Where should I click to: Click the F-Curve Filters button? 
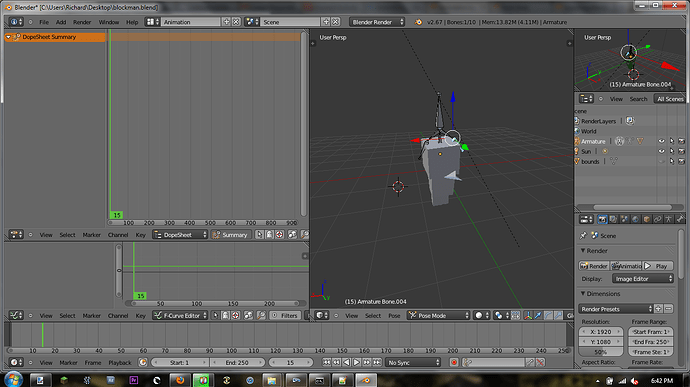pyautogui.click(x=285, y=315)
